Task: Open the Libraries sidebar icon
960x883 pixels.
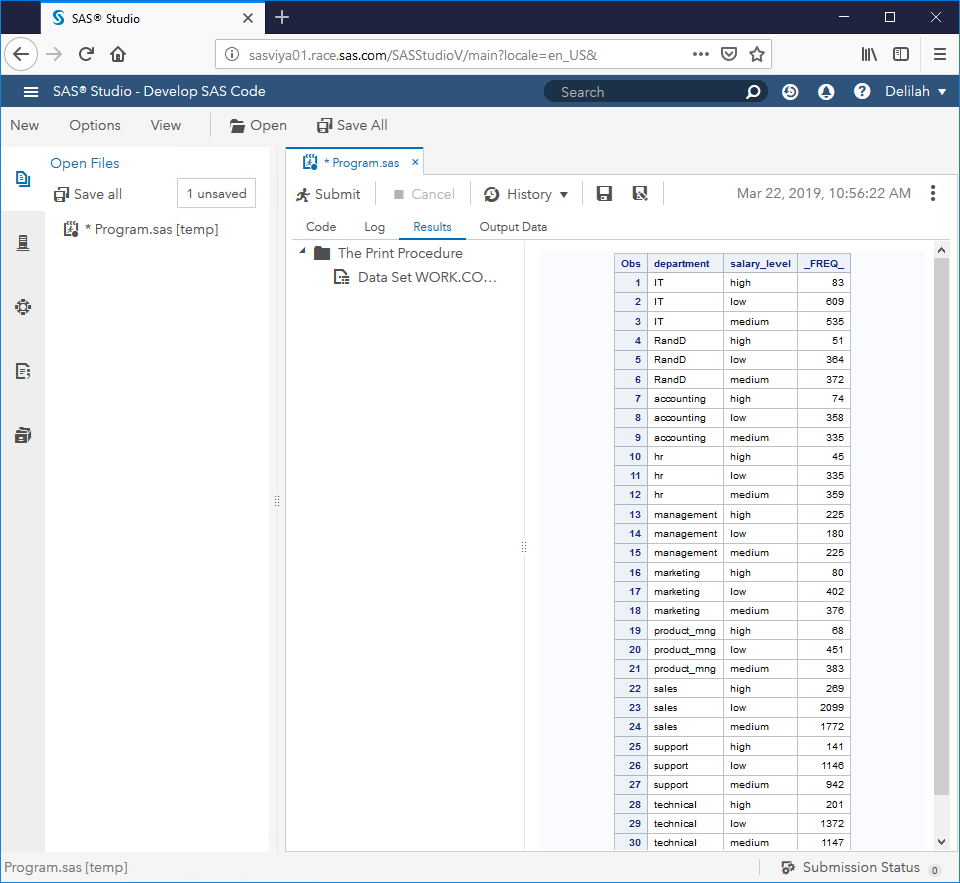Action: [22, 435]
